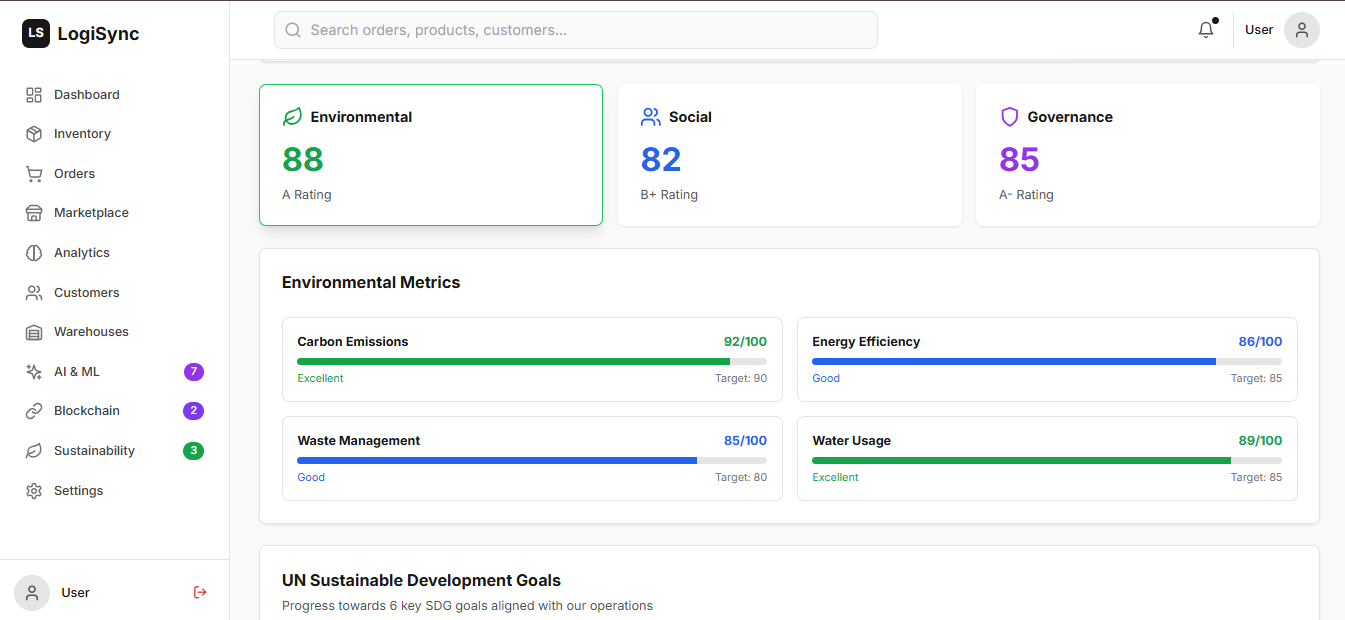Click the A- Rating label
This screenshot has height=620, width=1345.
(1026, 195)
